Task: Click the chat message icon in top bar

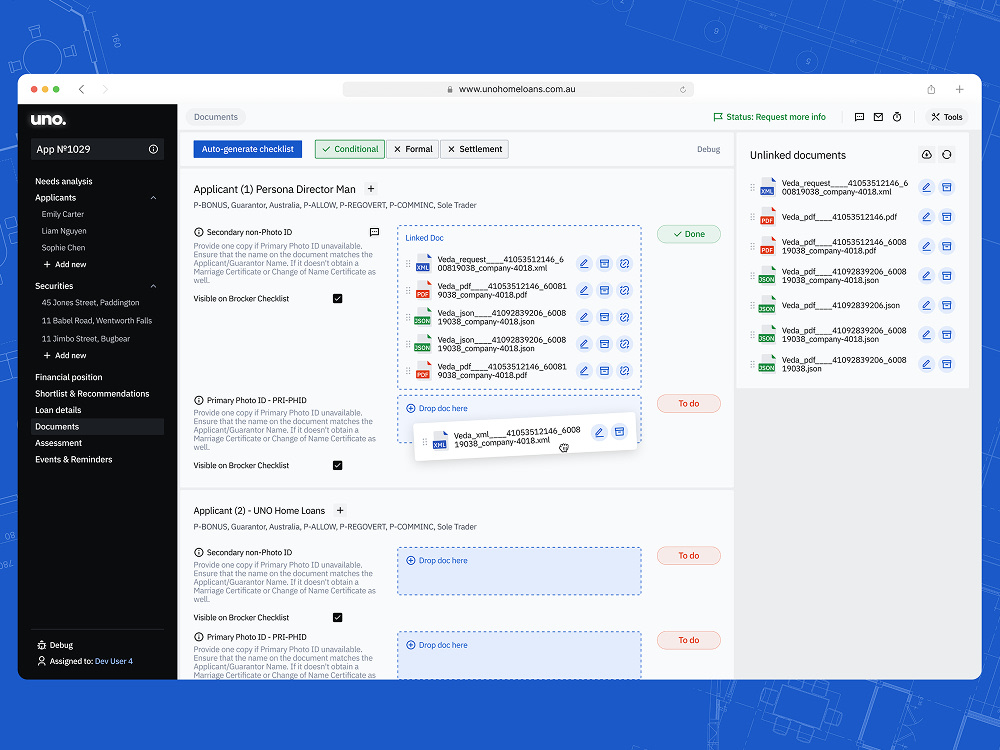Action: 859,117
